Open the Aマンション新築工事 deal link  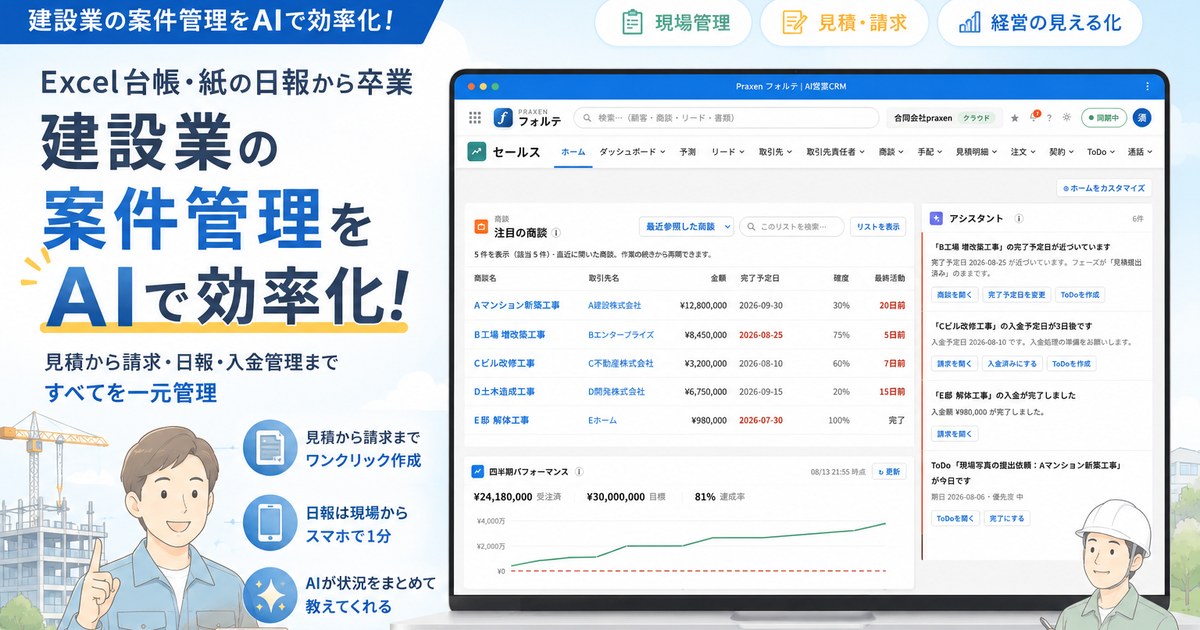[x=517, y=305]
